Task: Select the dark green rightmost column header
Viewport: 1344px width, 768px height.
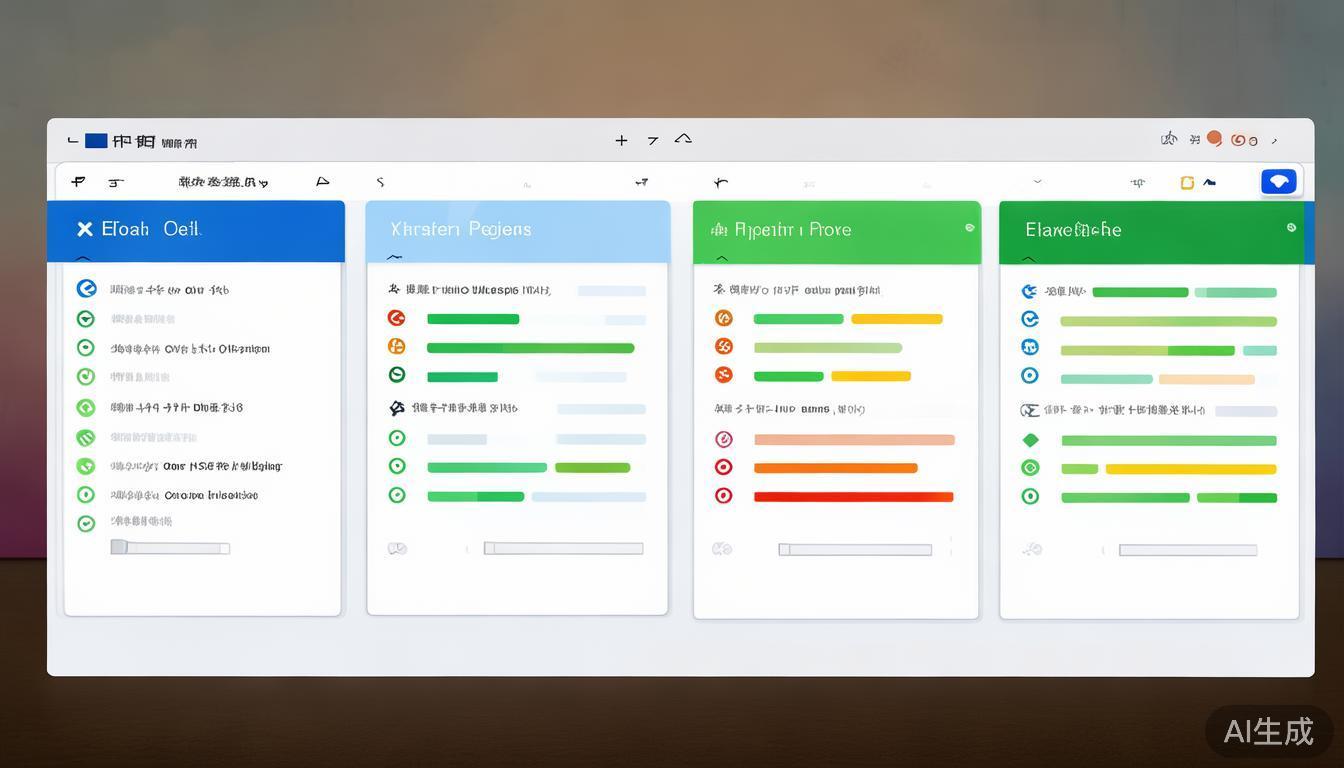Action: point(1150,230)
